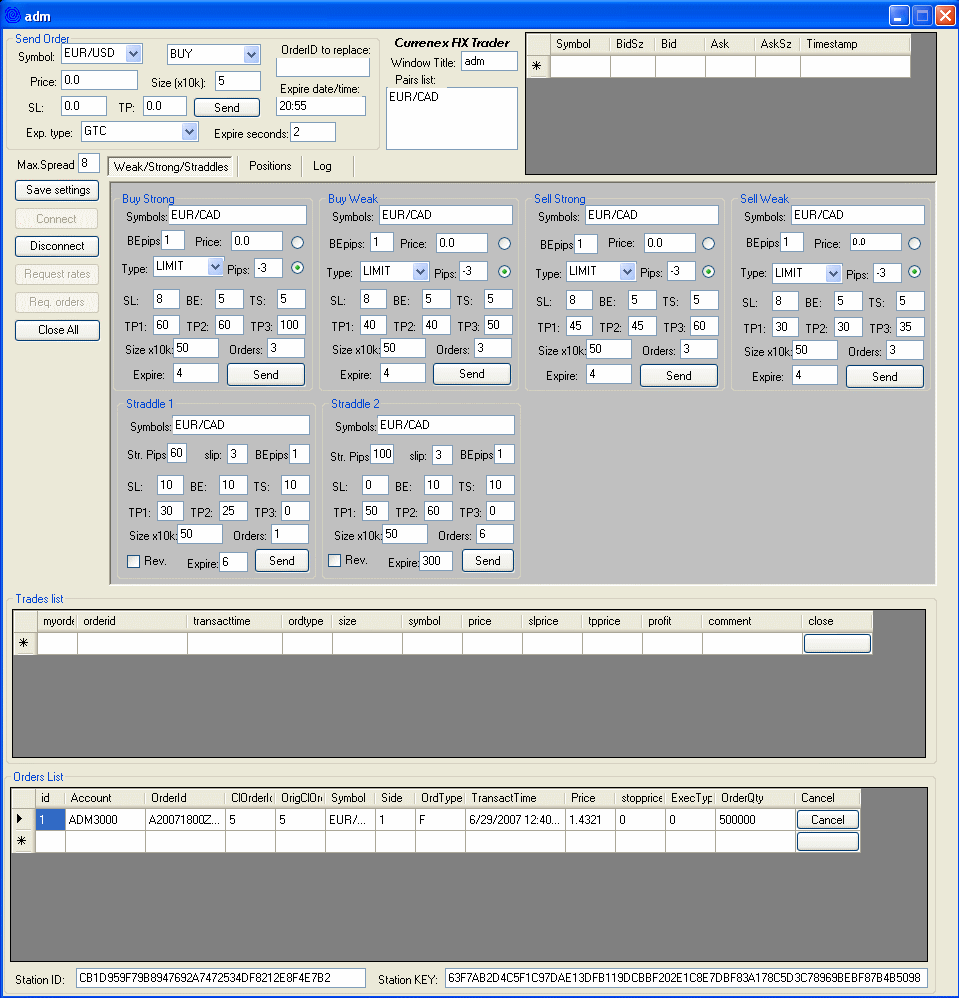This screenshot has width=959, height=998.
Task: Switch to the Positions tab
Action: 270,166
